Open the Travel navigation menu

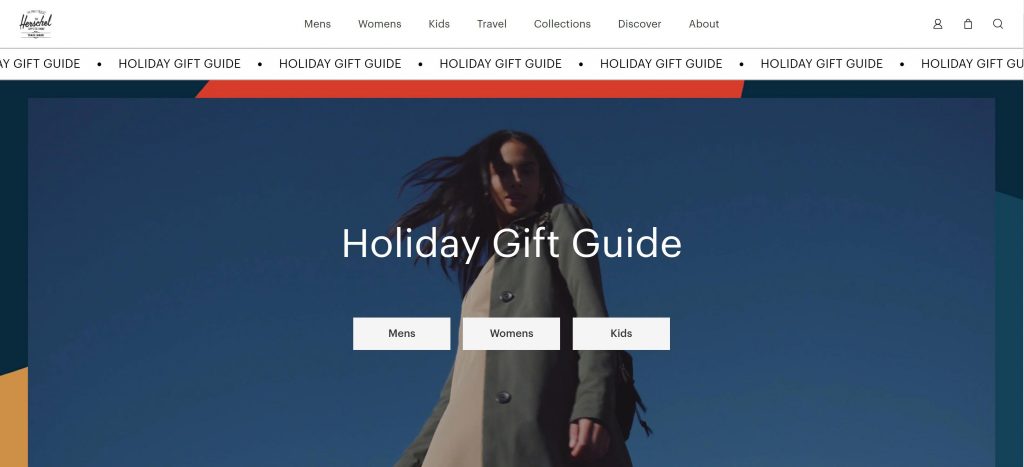(492, 24)
